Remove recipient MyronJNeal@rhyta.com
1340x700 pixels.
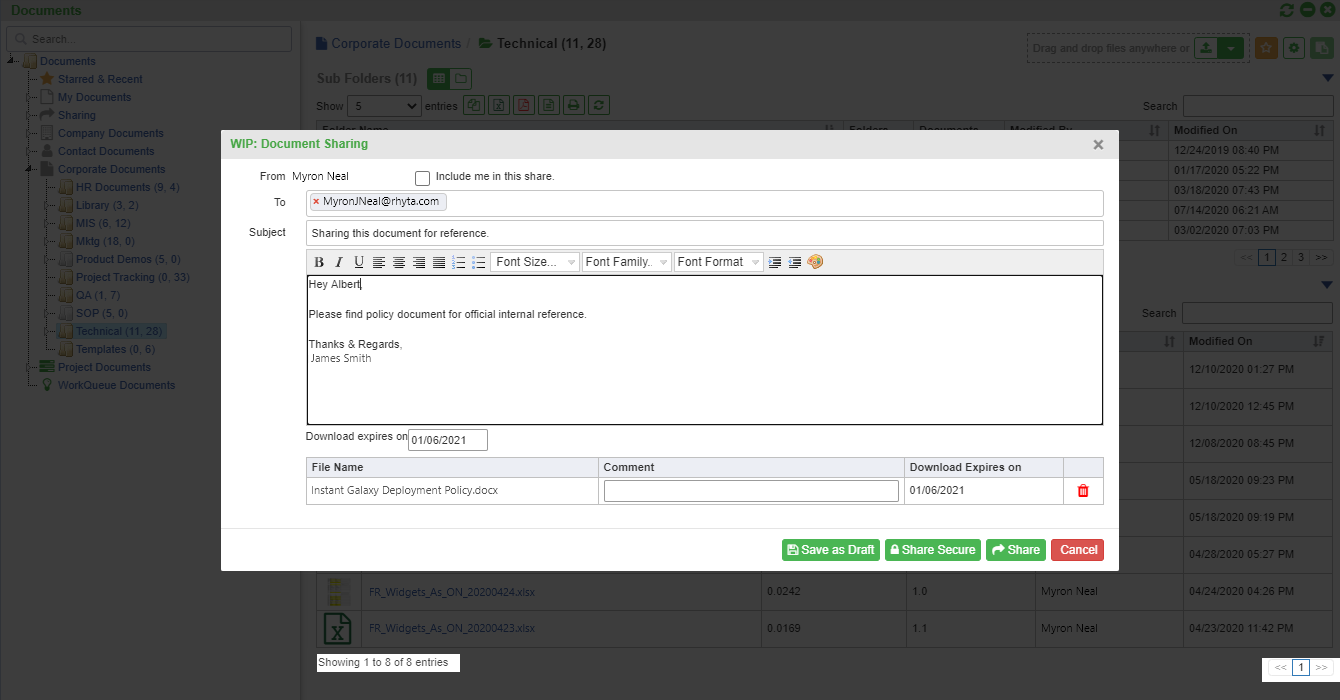click(x=316, y=202)
